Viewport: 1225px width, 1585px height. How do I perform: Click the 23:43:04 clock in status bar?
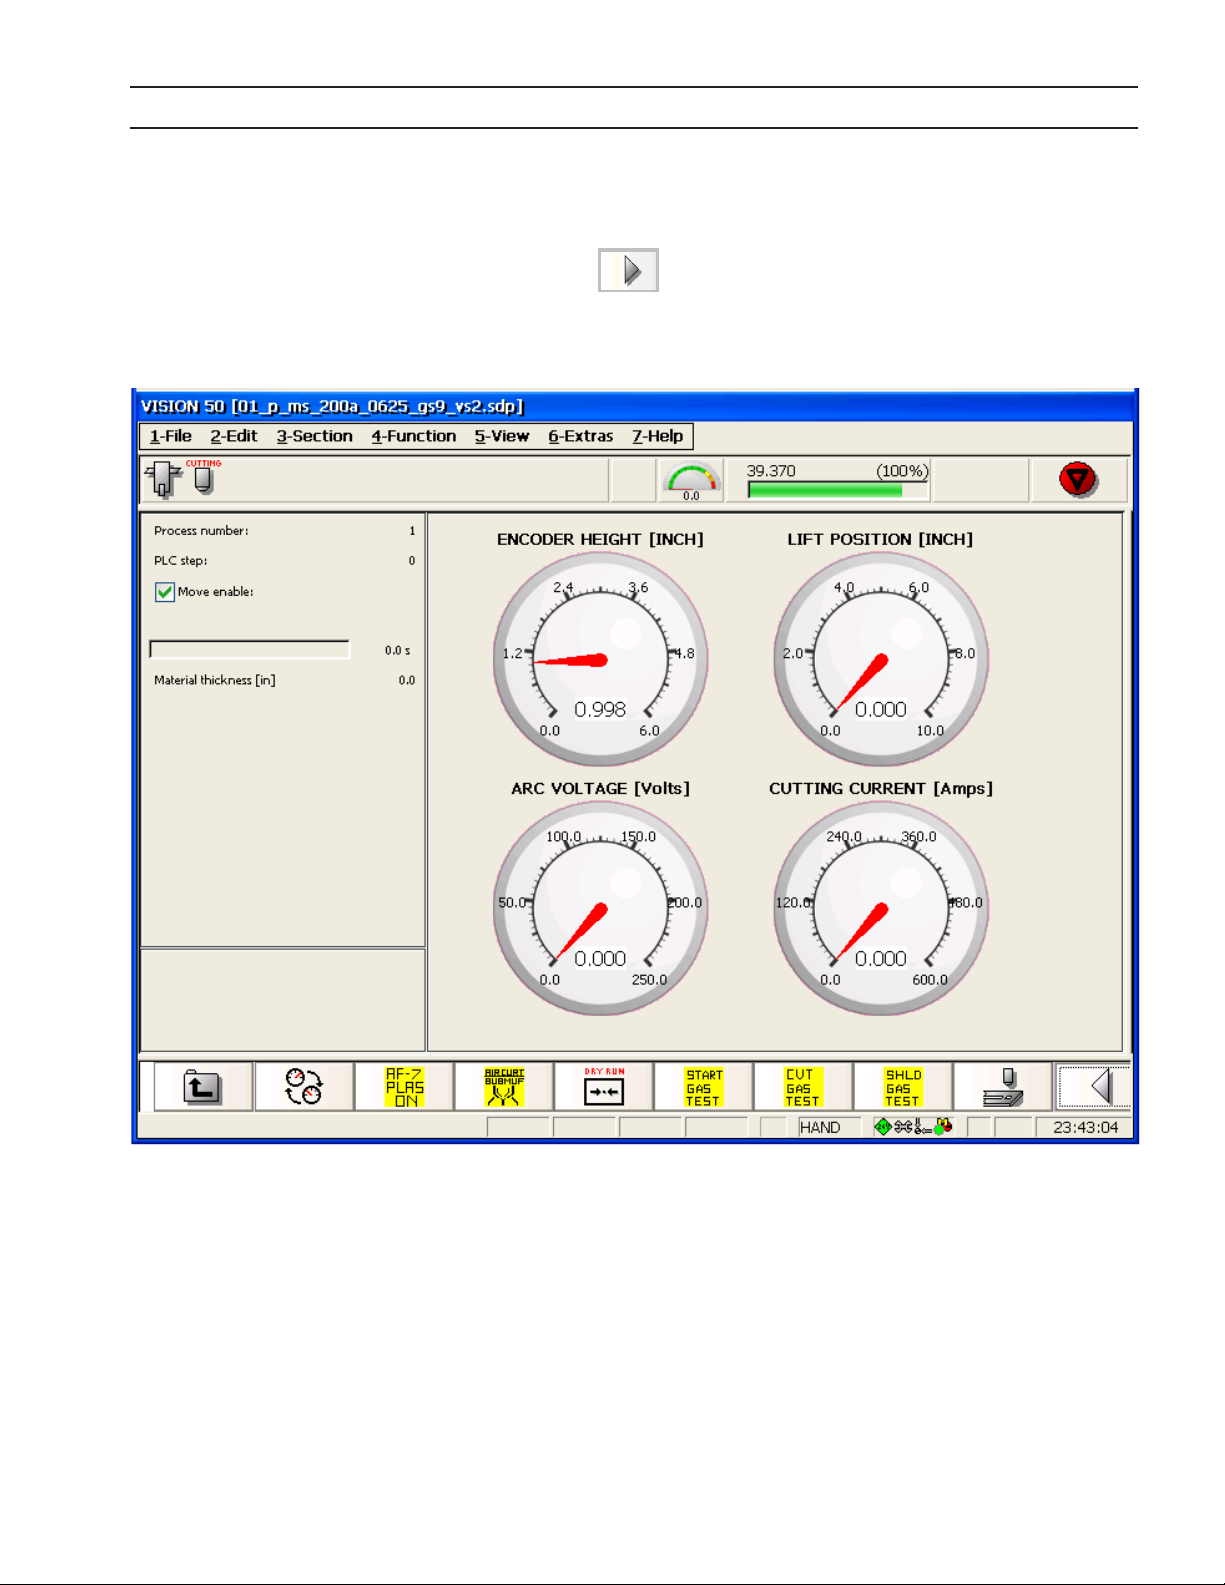click(1085, 1127)
